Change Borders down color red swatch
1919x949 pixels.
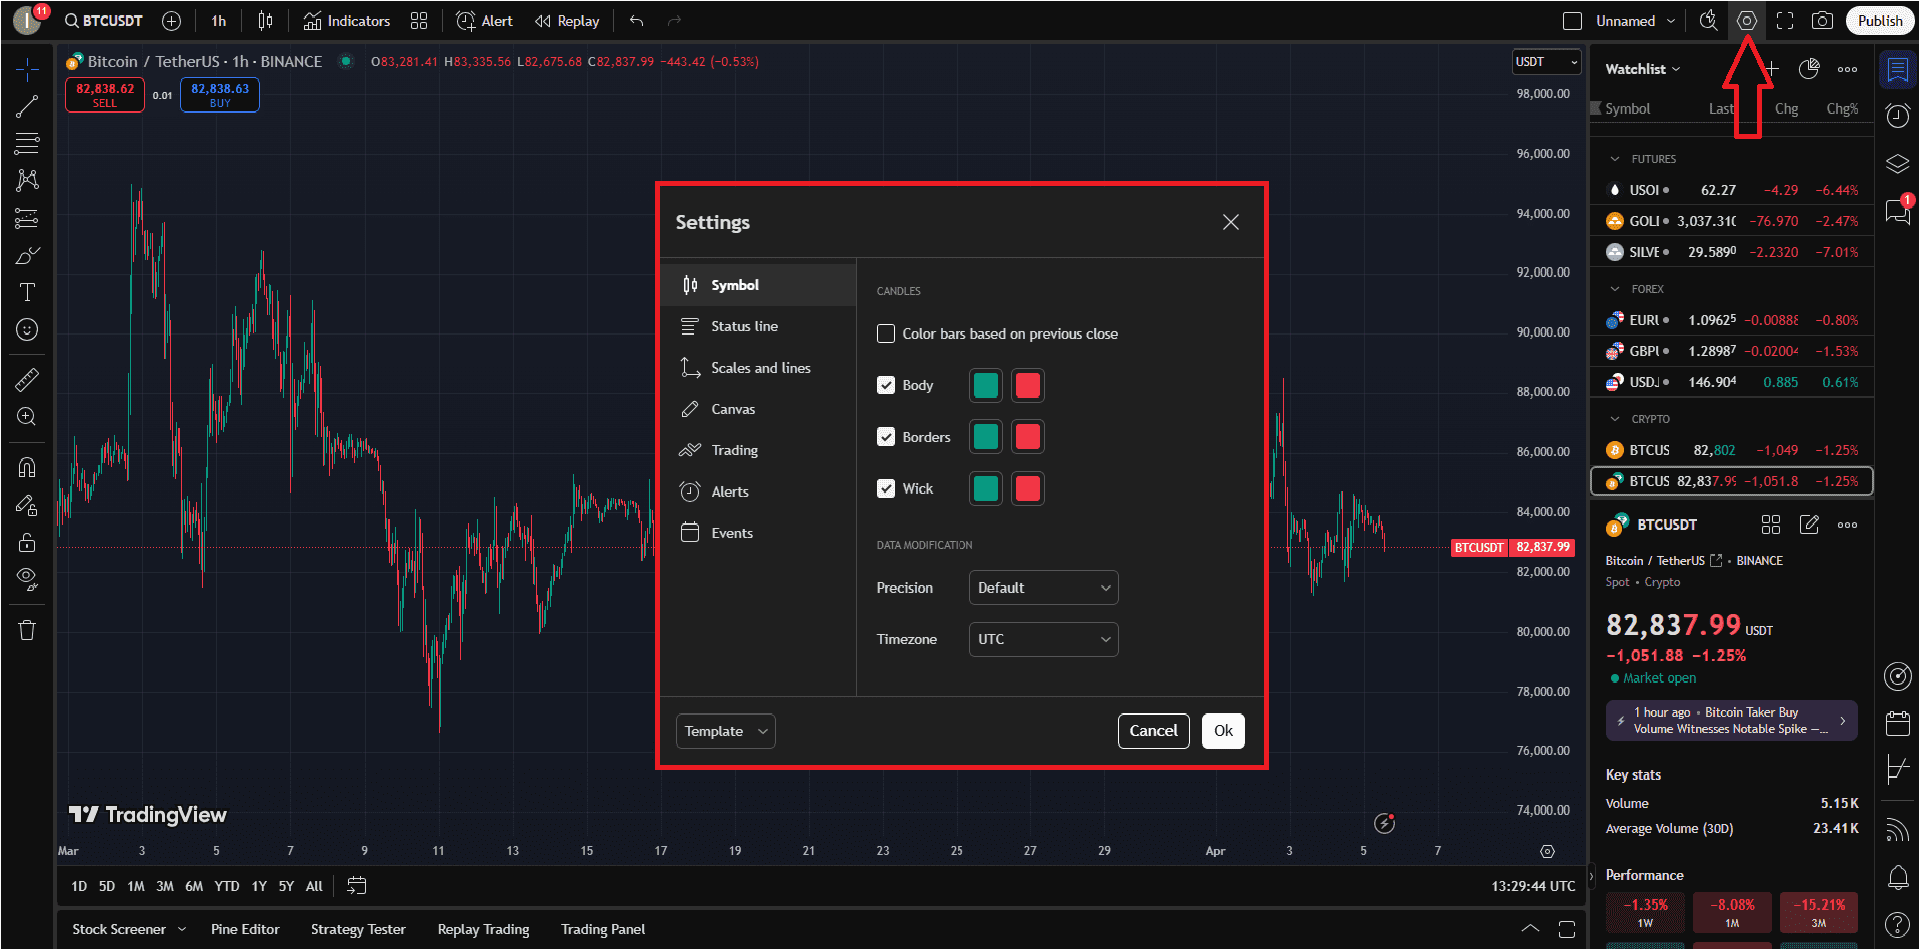1027,437
